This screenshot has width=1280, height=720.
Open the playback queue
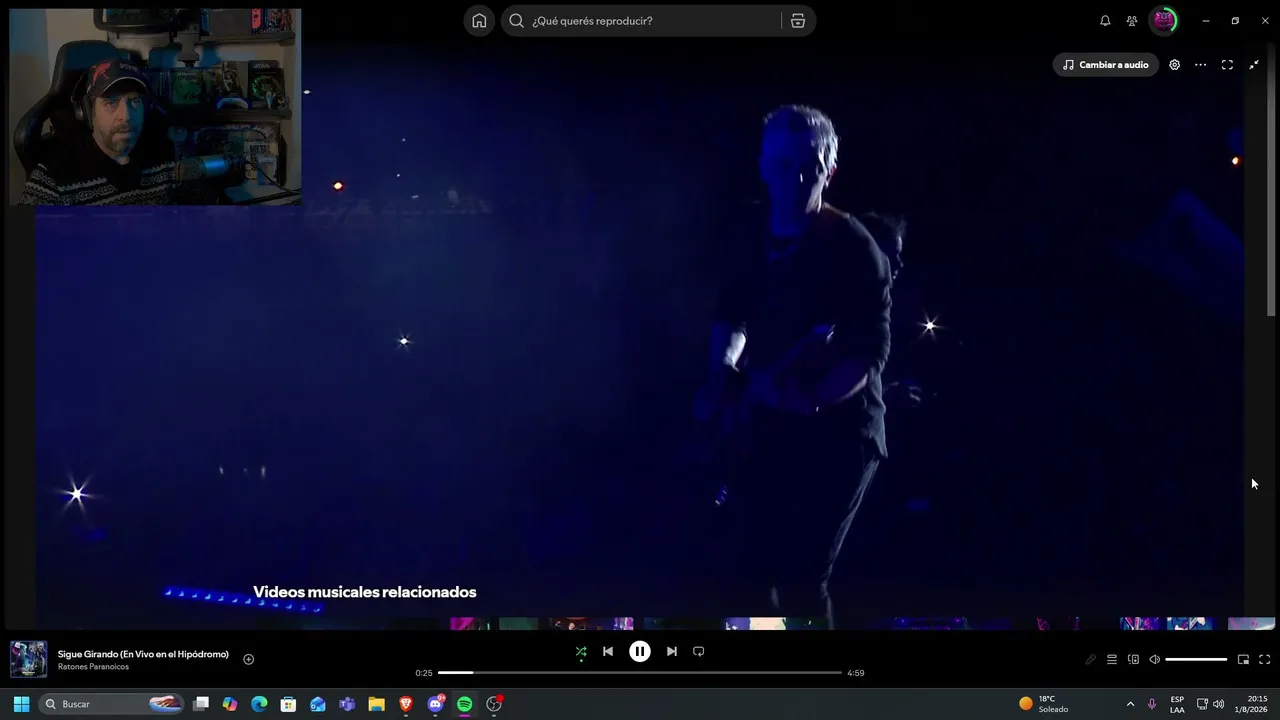1112,659
